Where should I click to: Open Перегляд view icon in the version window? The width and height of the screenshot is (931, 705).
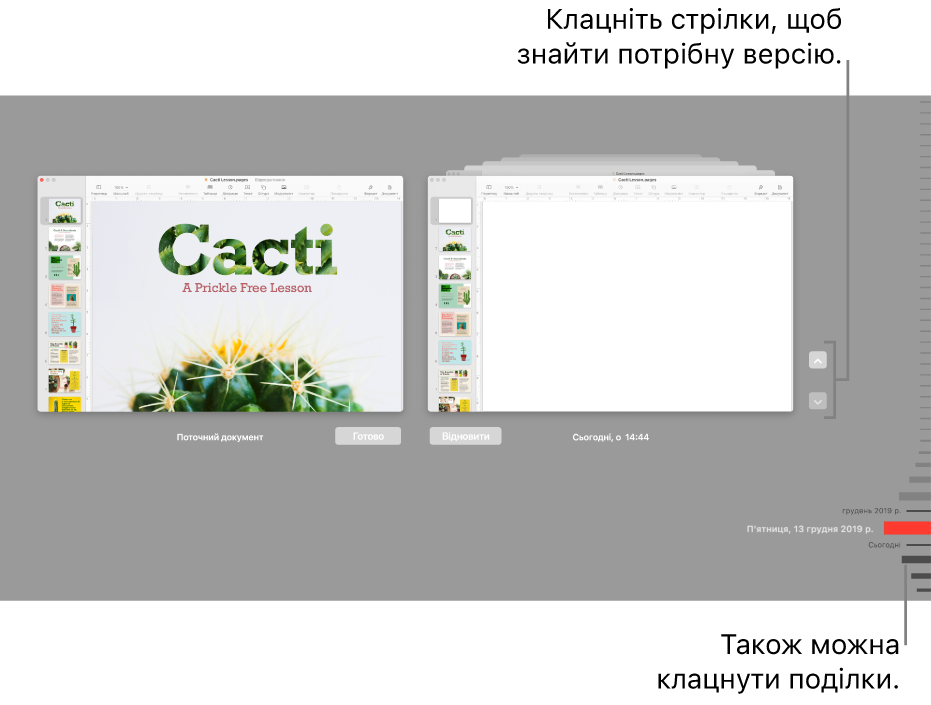pyautogui.click(x=489, y=187)
